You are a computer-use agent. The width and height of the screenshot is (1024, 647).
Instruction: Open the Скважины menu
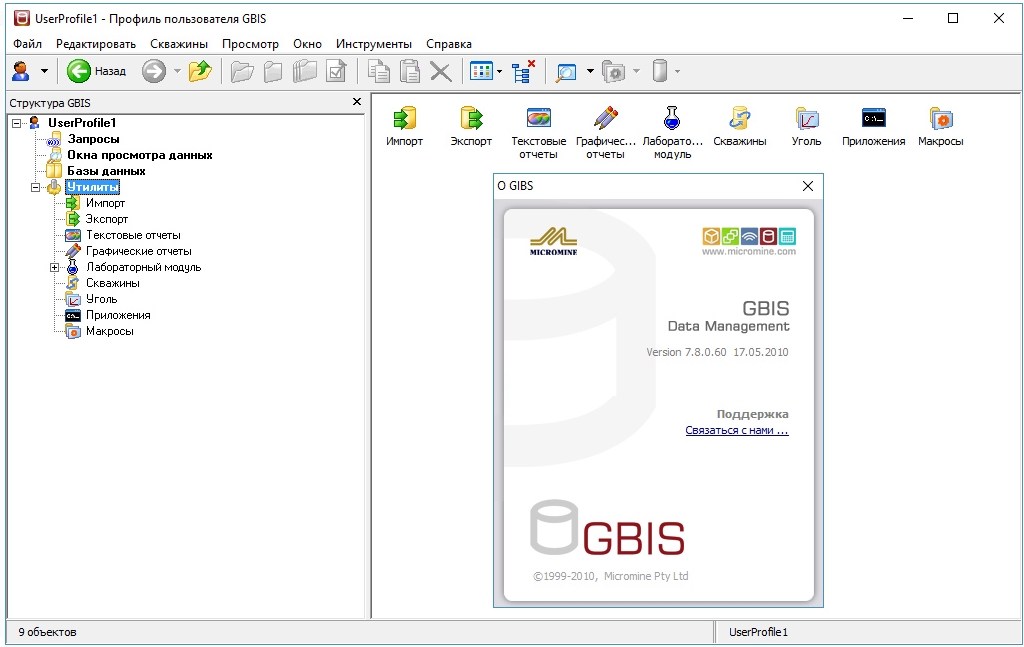pyautogui.click(x=179, y=44)
